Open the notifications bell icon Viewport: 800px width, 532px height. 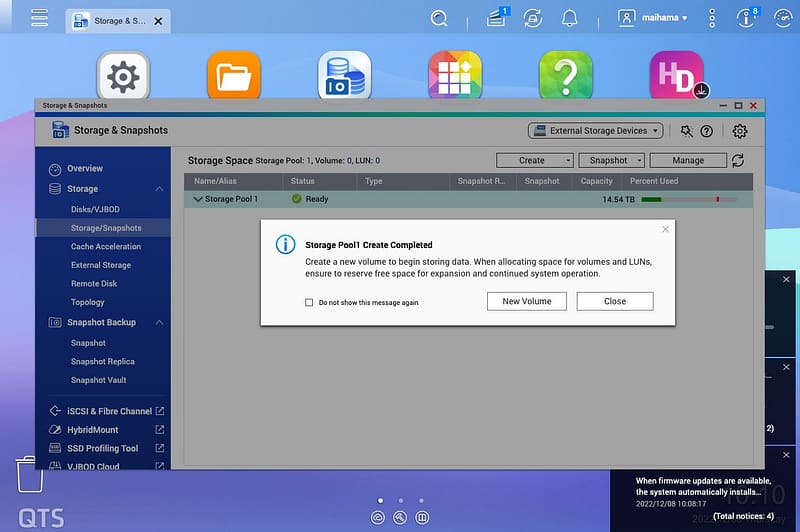pos(569,18)
